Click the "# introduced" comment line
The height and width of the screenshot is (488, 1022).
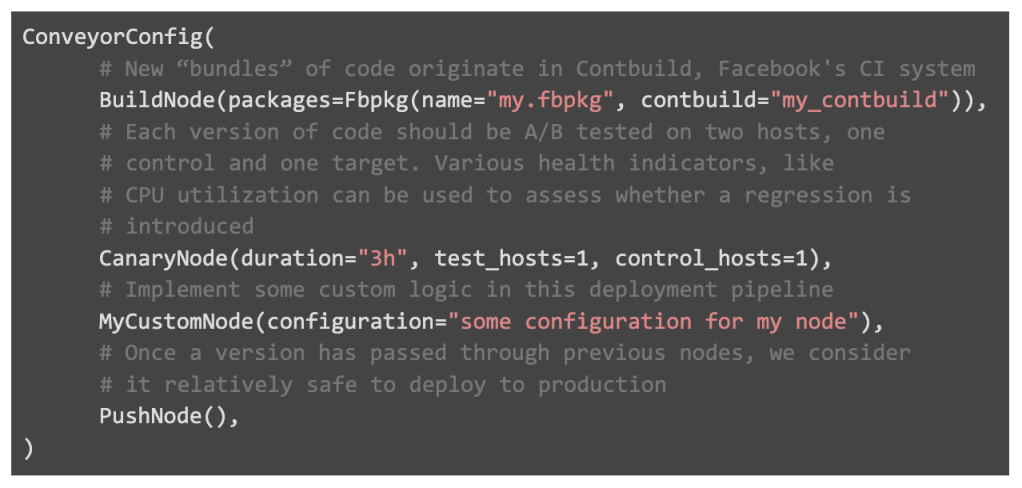tap(177, 227)
